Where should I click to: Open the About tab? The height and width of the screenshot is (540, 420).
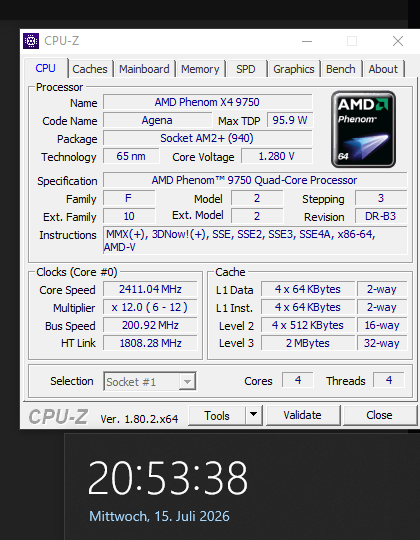[383, 69]
